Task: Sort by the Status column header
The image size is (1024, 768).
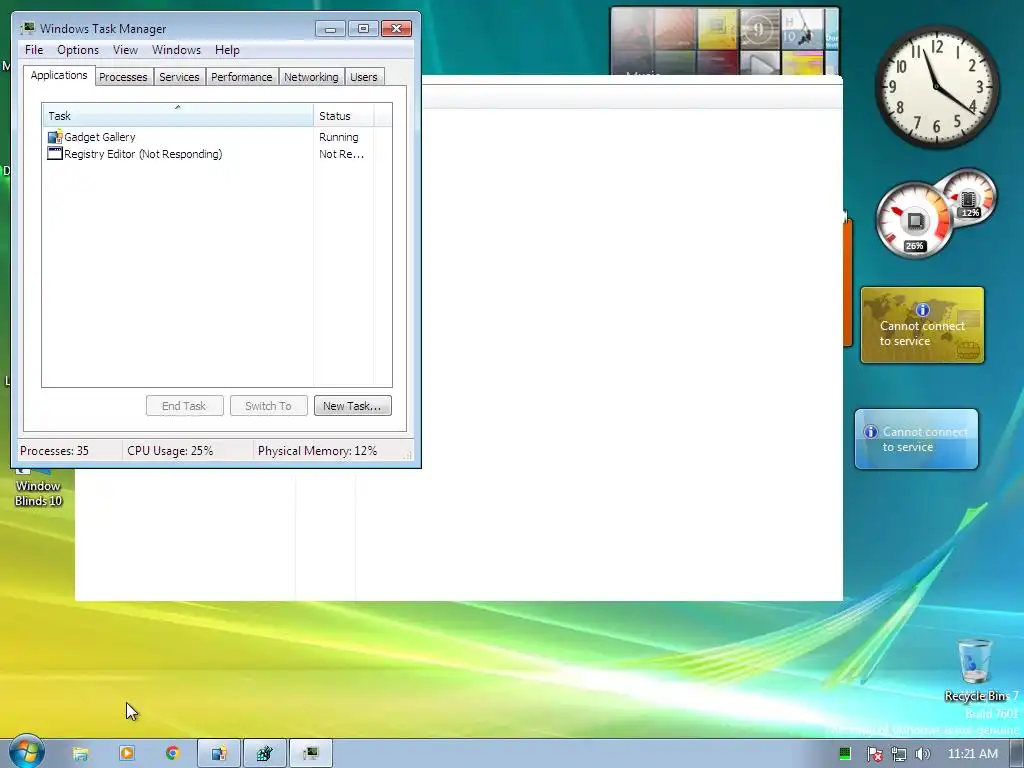Action: point(344,116)
